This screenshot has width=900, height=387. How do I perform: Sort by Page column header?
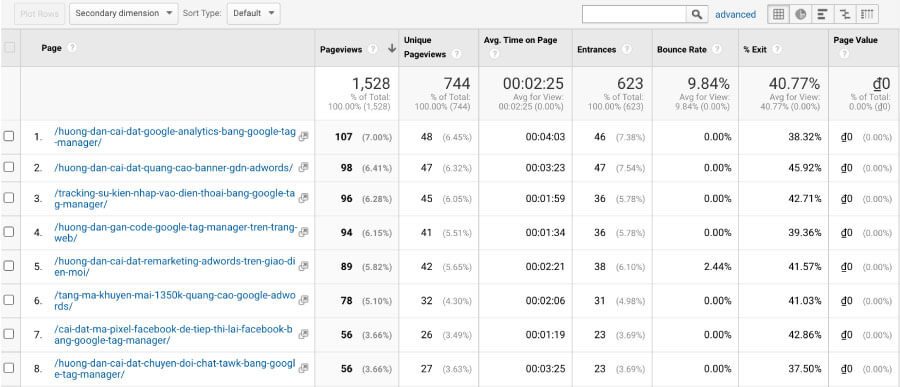pos(51,48)
